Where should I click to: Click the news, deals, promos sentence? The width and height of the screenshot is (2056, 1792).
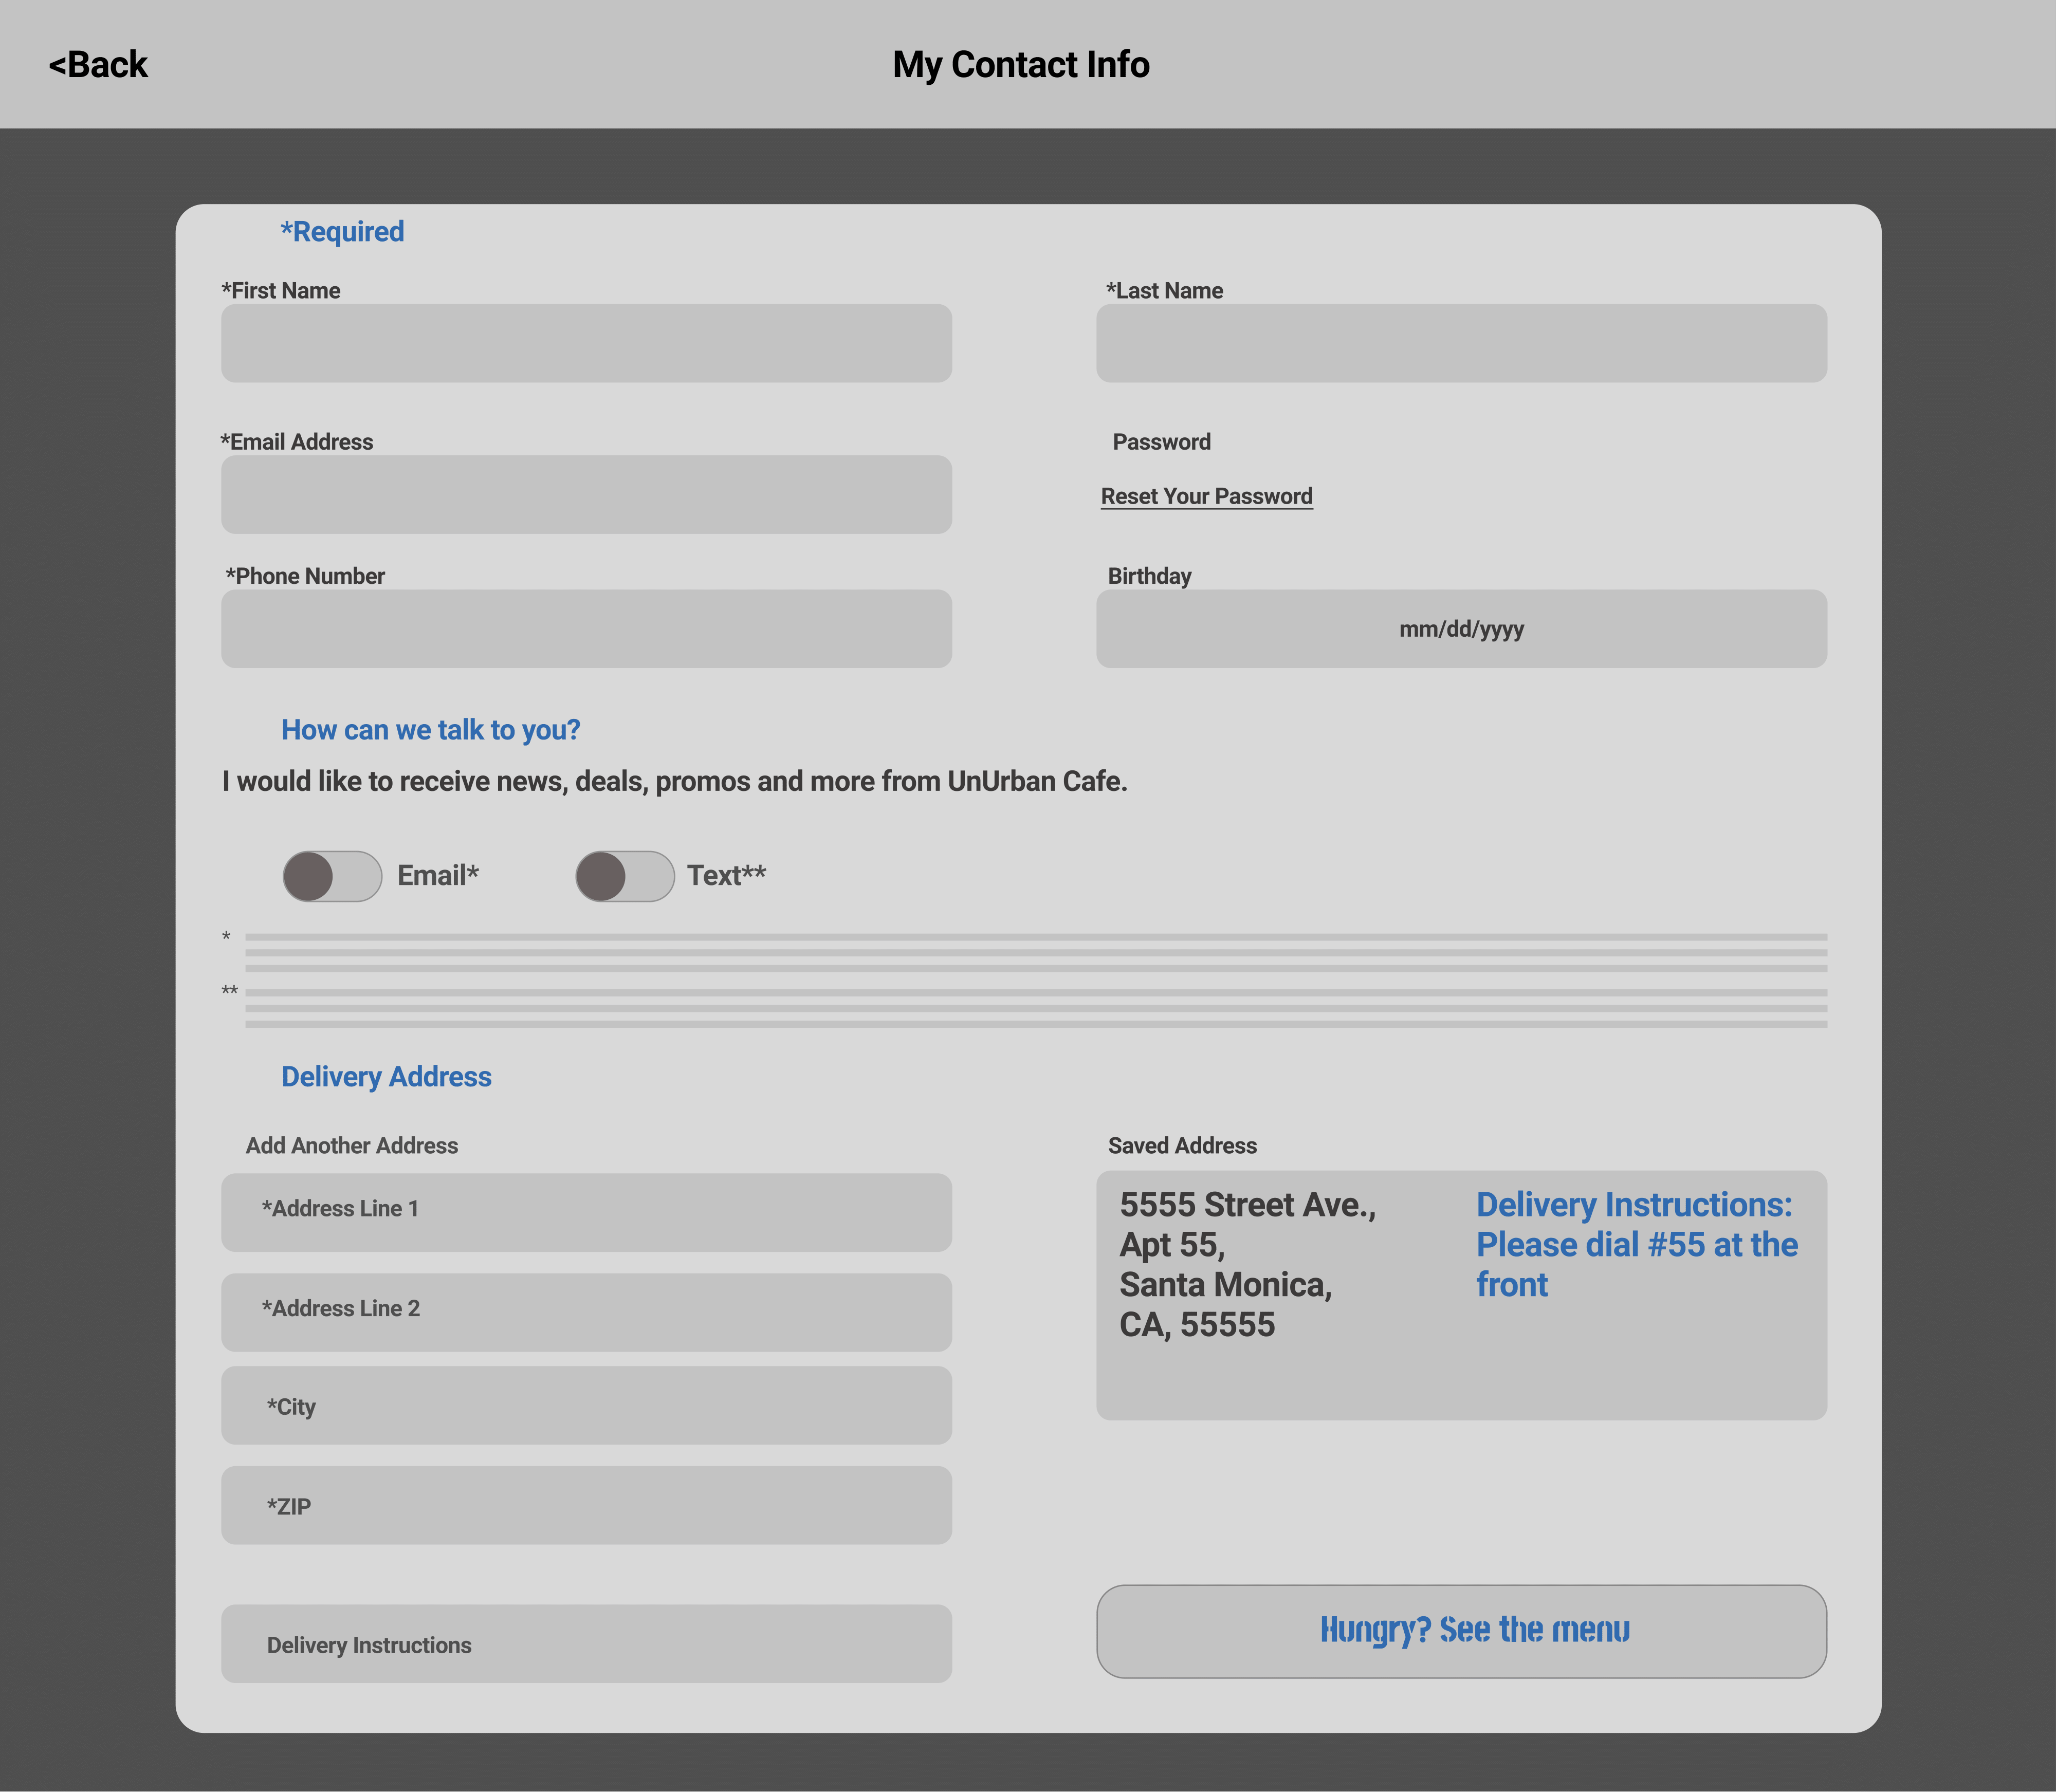coord(674,781)
